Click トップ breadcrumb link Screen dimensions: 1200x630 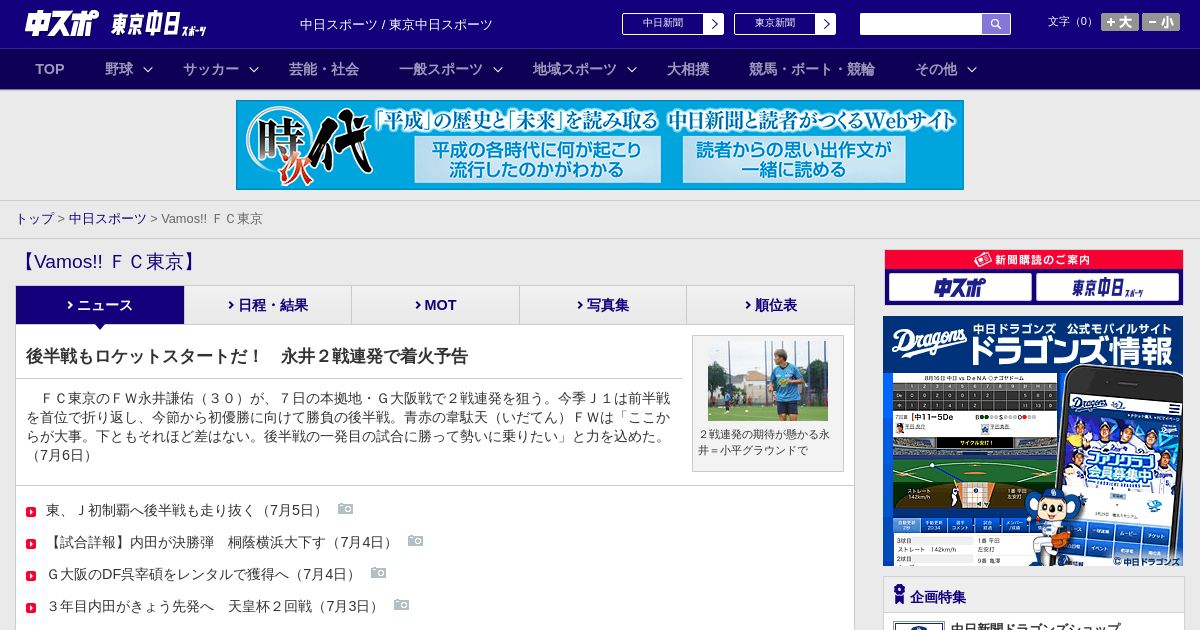tap(34, 218)
